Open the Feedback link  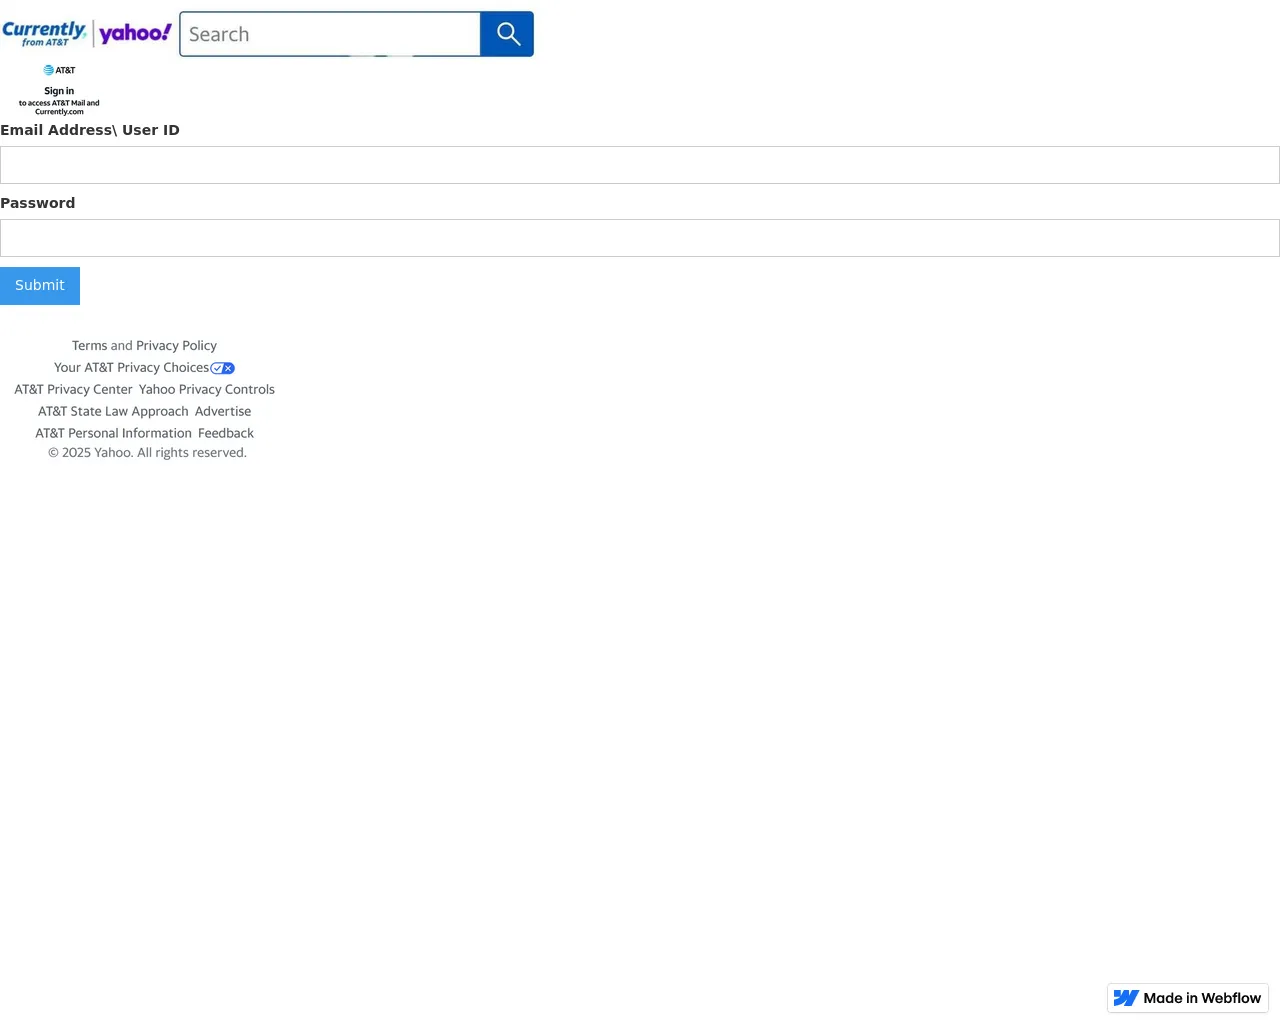pyautogui.click(x=226, y=434)
